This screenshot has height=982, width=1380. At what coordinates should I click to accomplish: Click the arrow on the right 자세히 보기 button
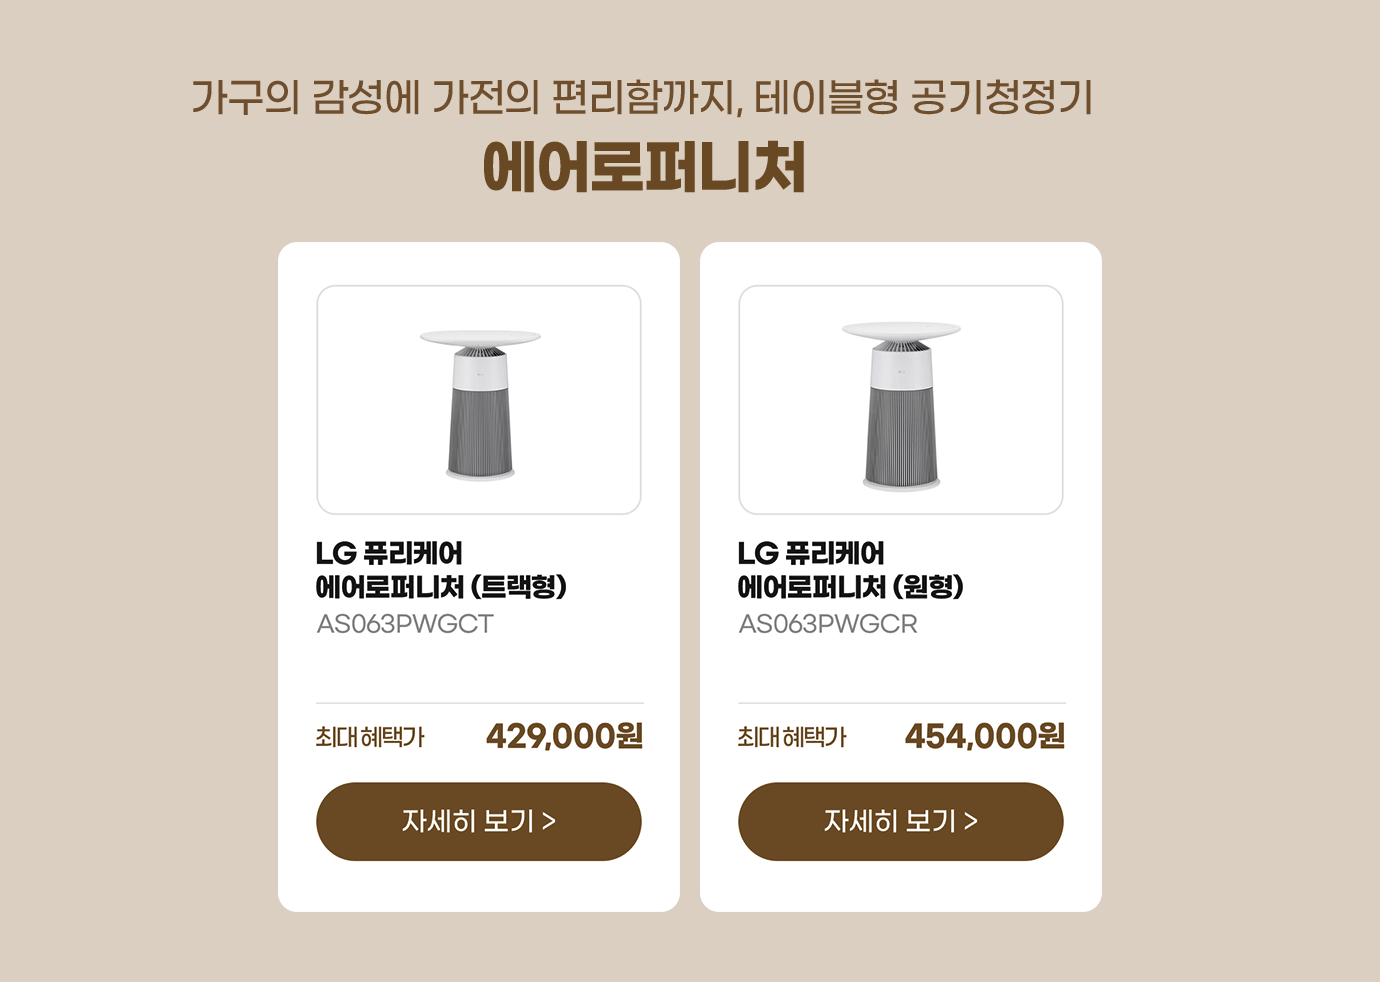point(971,821)
